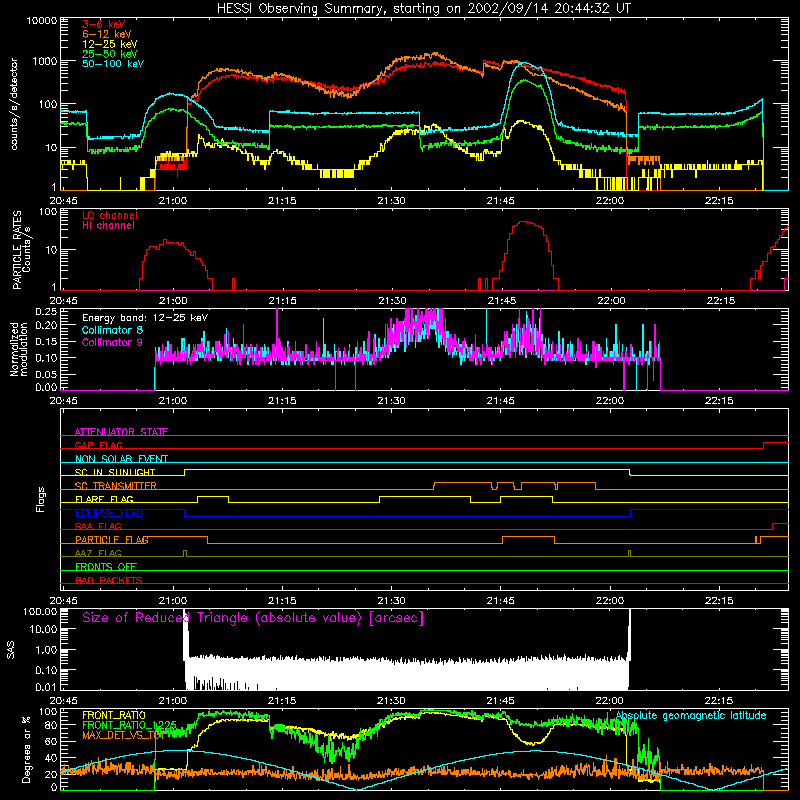Select the "Collimator 9" legend label
Image resolution: width=800 pixels, height=800 pixels.
(112, 342)
